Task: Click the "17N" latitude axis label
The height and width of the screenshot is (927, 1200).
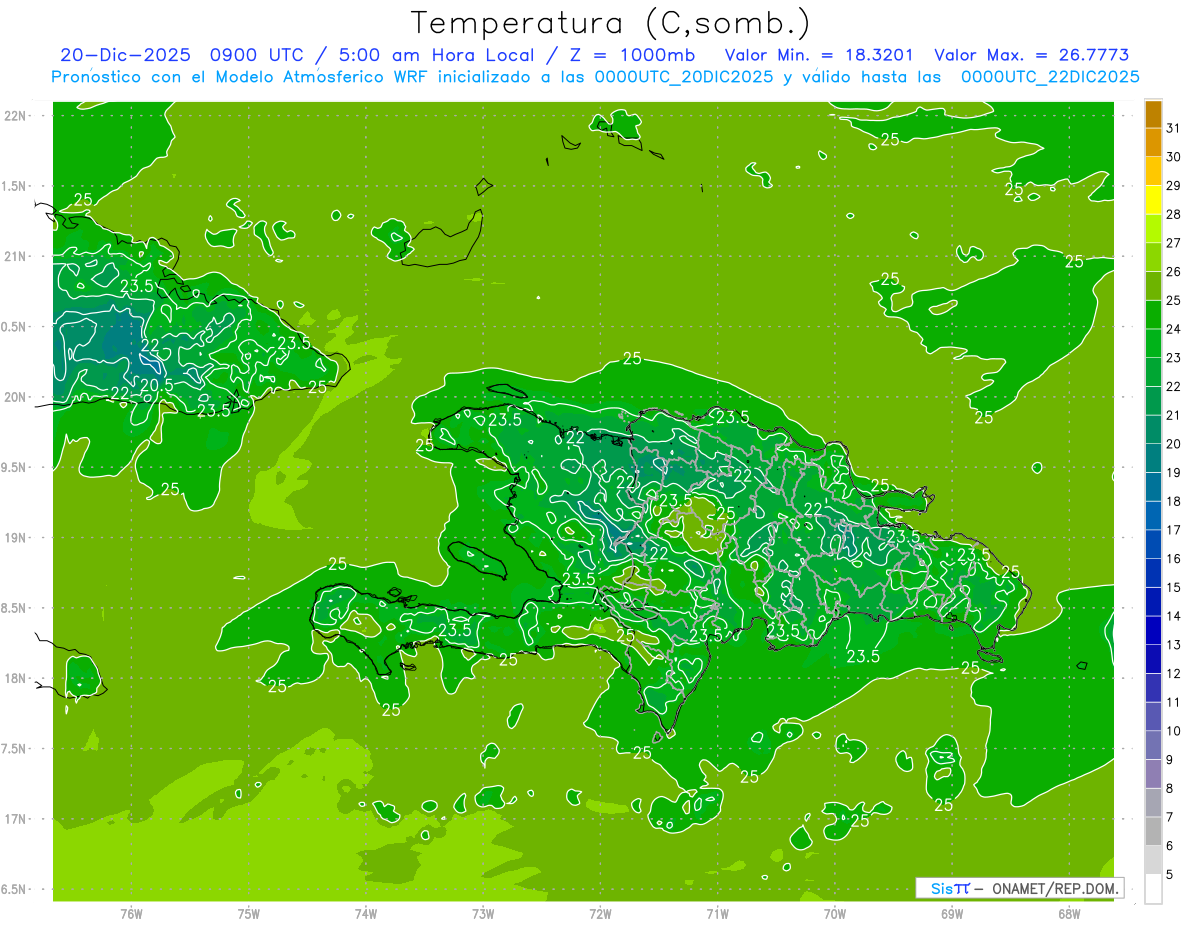Action: click(15, 819)
